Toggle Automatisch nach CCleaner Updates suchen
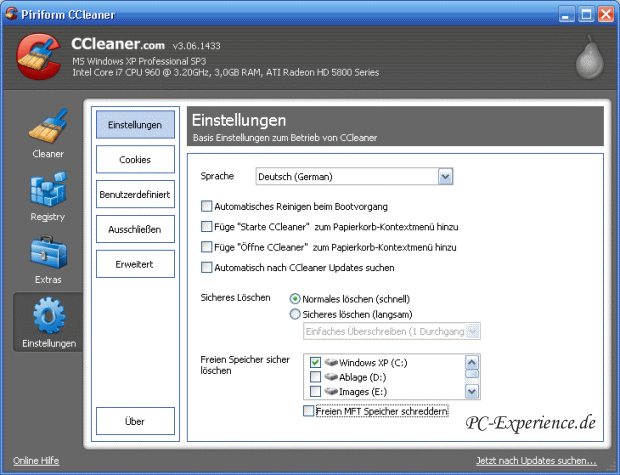 [207, 268]
